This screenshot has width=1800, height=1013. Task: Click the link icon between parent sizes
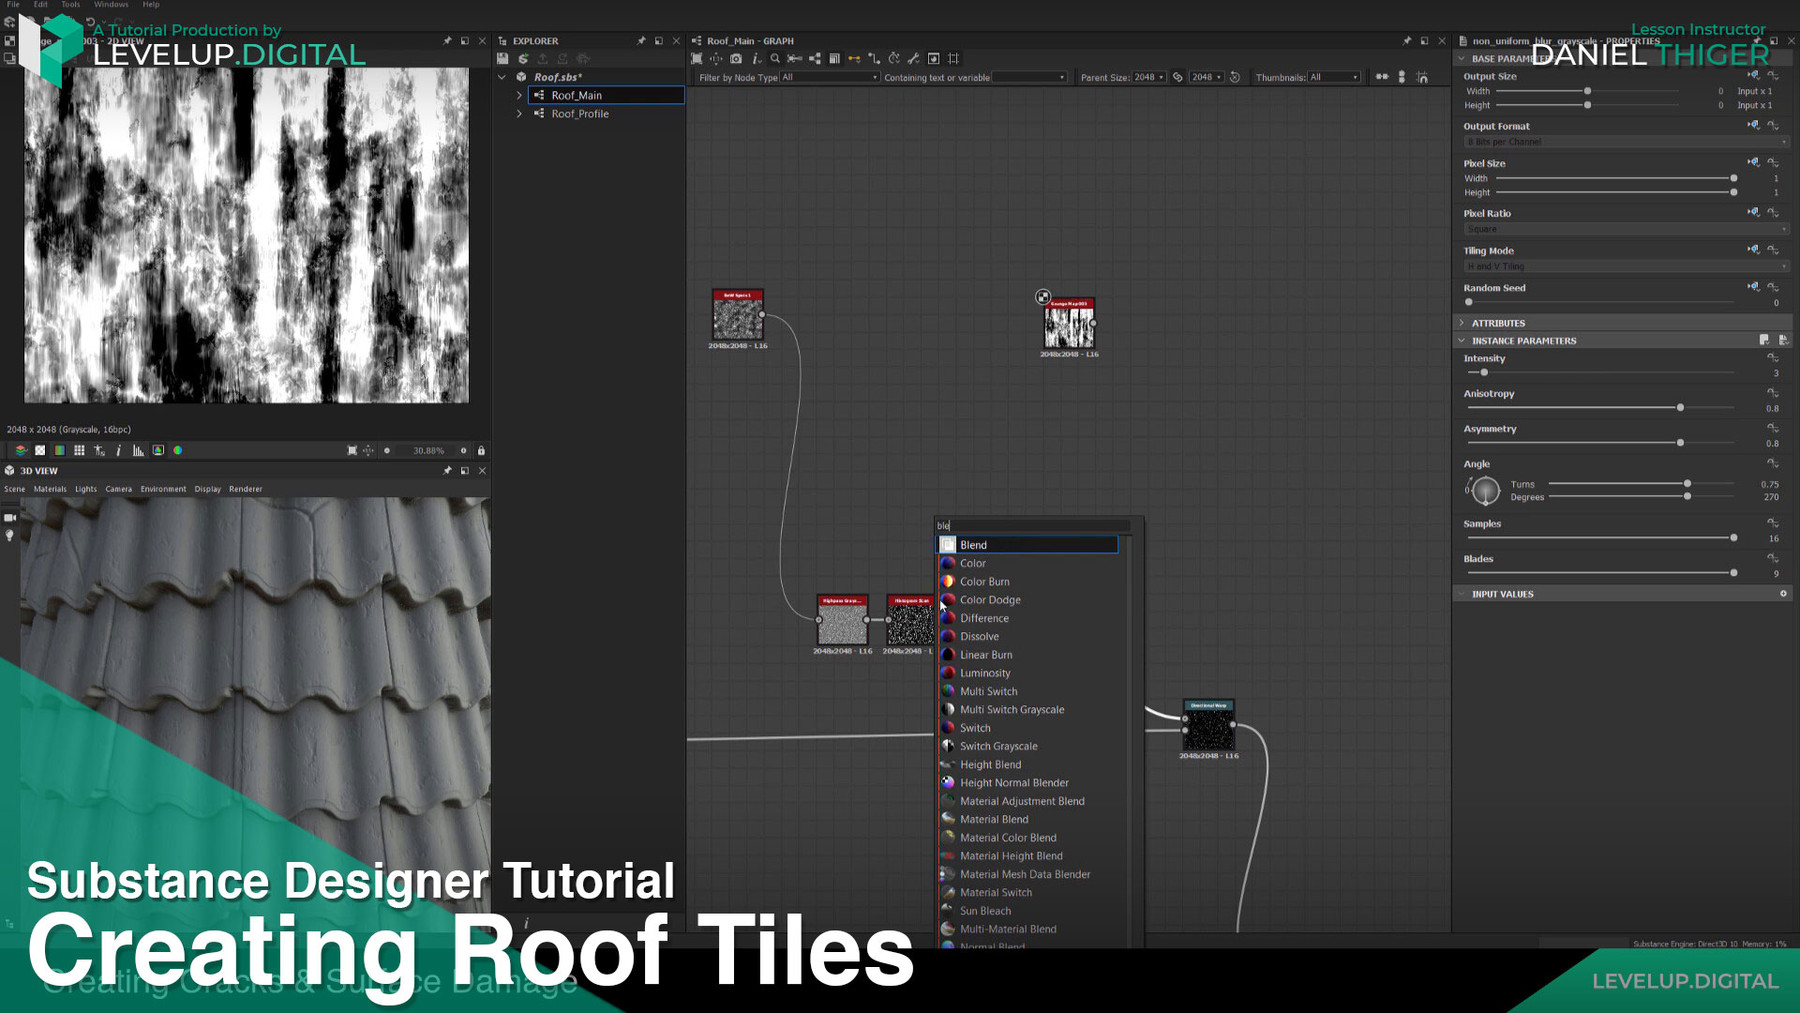[1178, 77]
